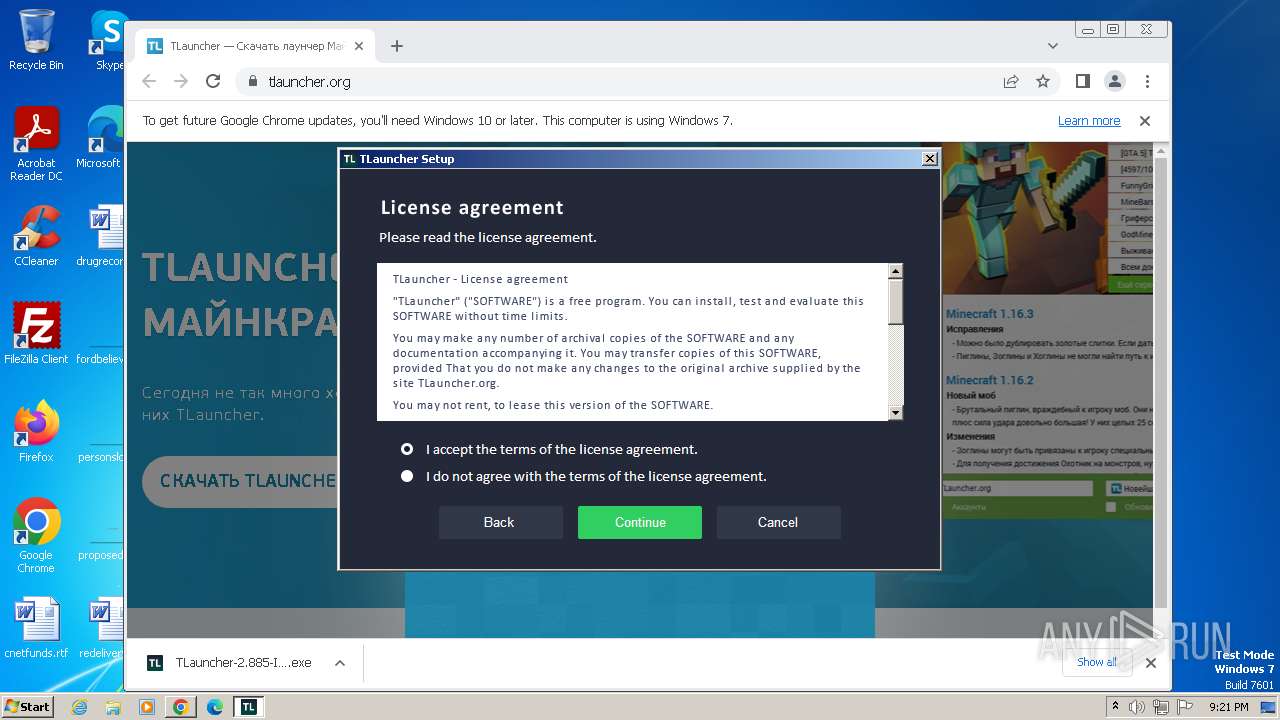
Task: Click the site lock icon in address bar
Action: 252,82
